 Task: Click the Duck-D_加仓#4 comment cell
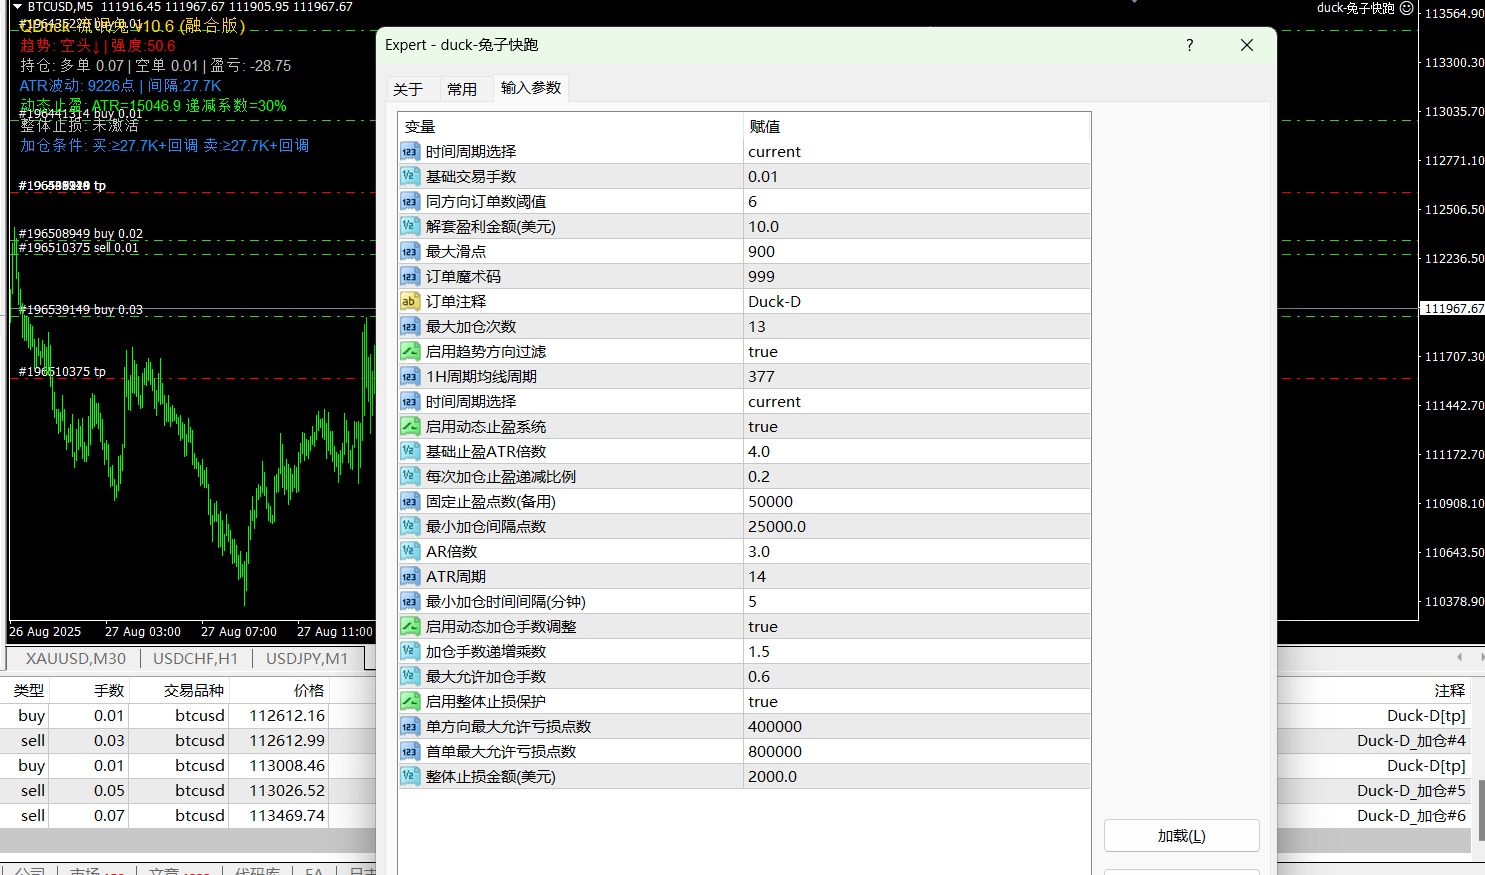(1411, 740)
